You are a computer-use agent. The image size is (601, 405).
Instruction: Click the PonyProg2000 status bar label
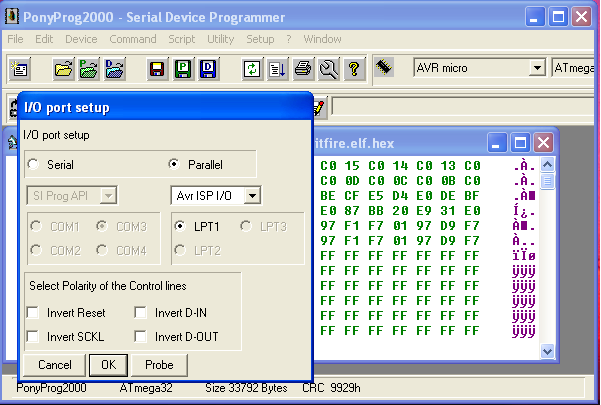51,388
